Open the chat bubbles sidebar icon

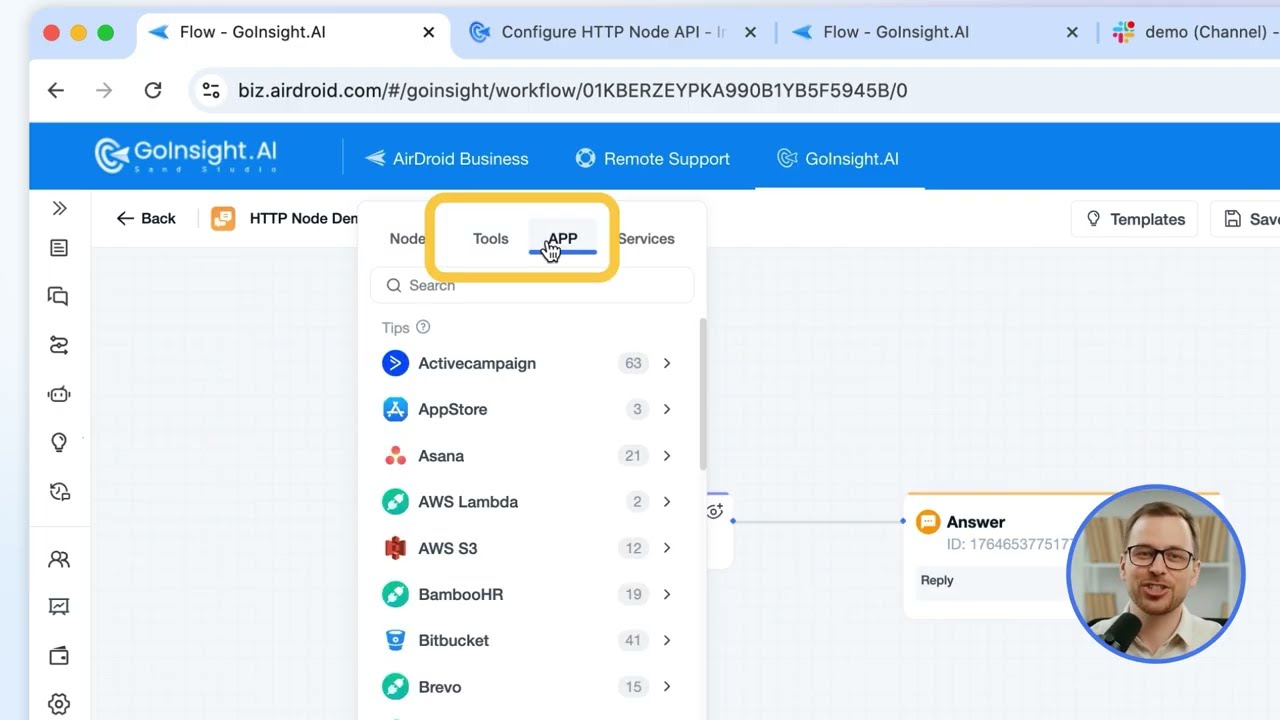pyautogui.click(x=59, y=296)
